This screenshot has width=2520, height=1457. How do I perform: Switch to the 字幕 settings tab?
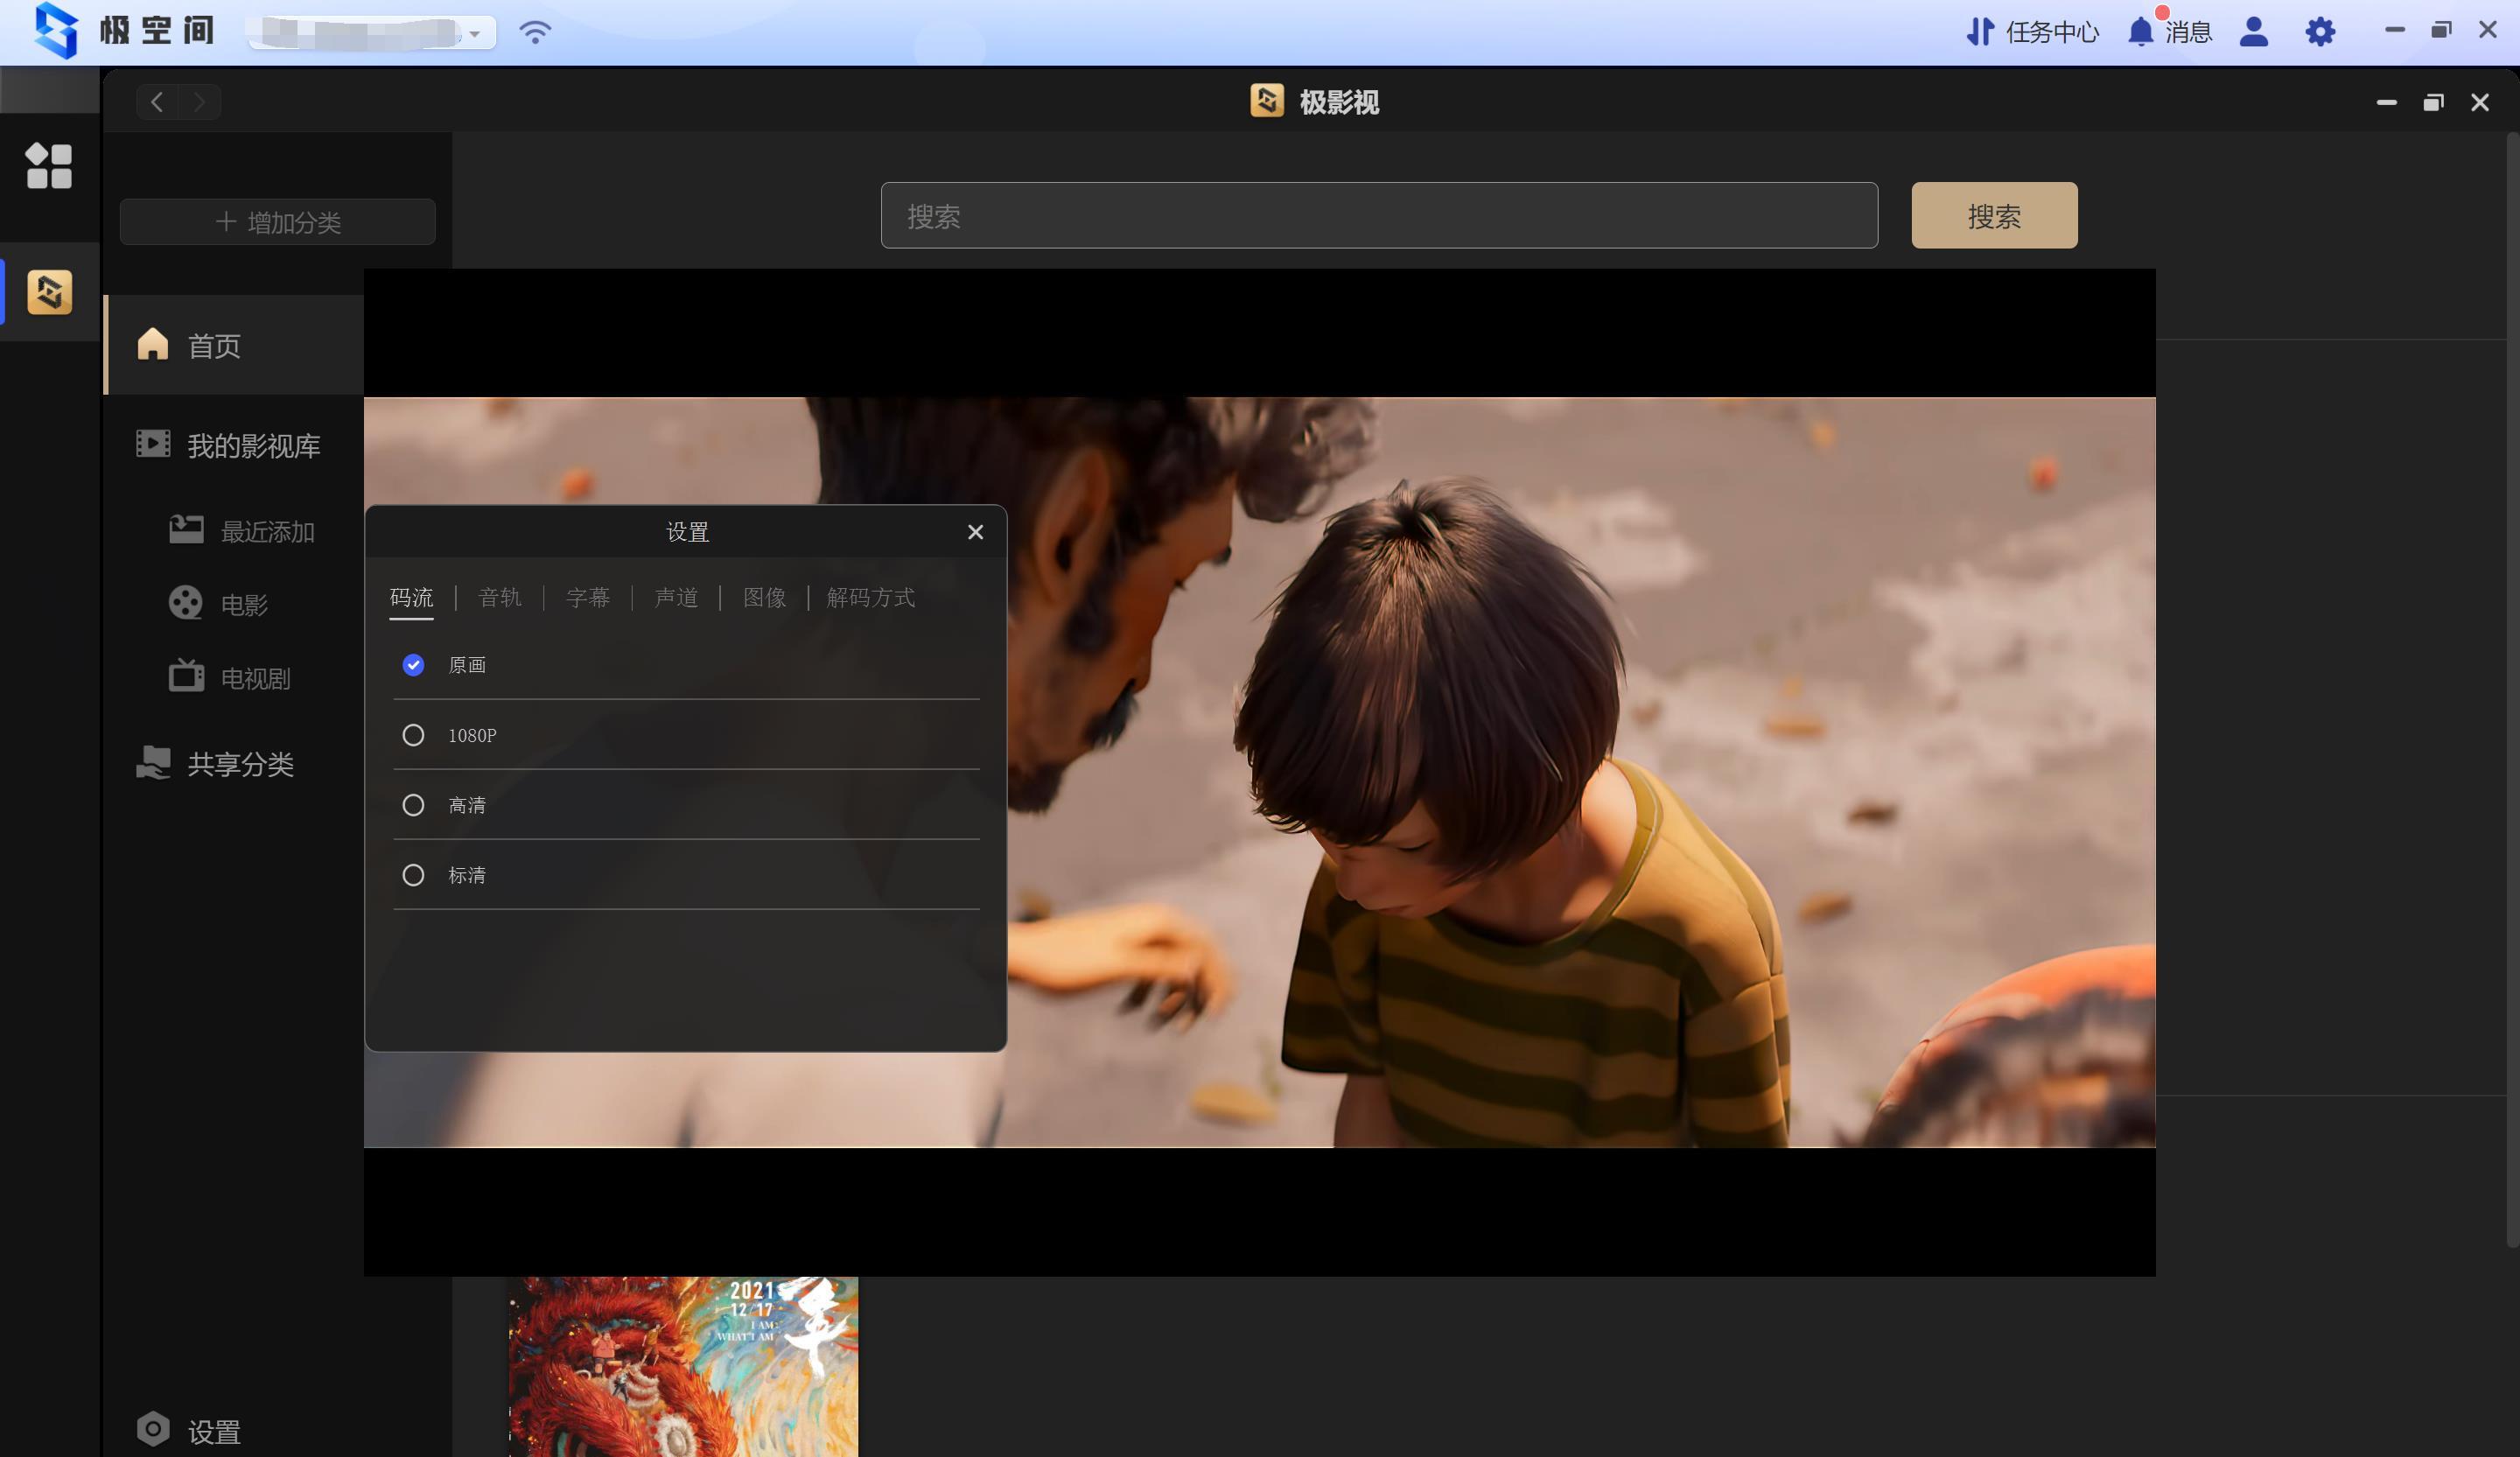[587, 598]
